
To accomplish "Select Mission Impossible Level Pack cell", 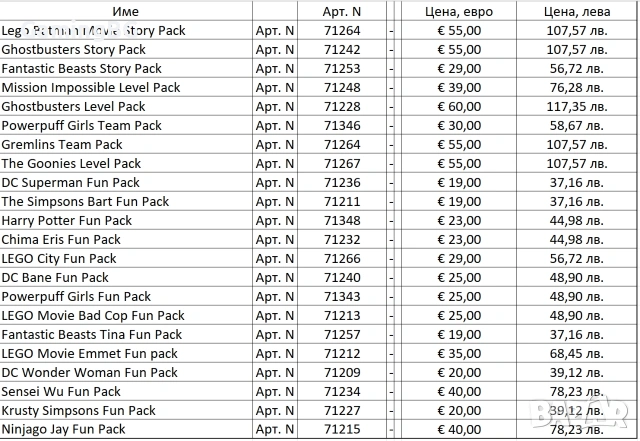I will coord(126,87).
